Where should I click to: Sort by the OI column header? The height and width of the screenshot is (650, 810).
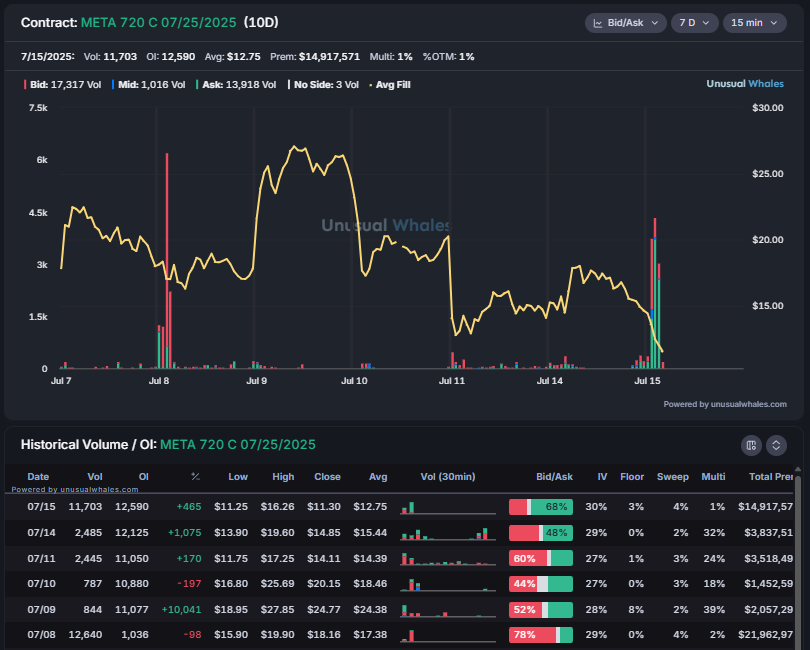coord(144,476)
